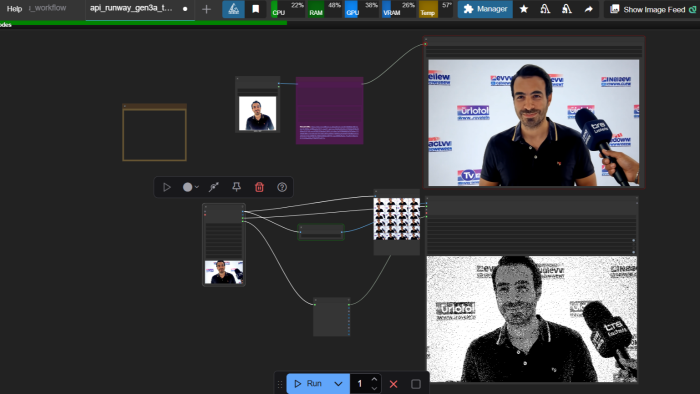Click the grid of portrait frames thumbnail
700x394 pixels.
pyautogui.click(x=397, y=219)
